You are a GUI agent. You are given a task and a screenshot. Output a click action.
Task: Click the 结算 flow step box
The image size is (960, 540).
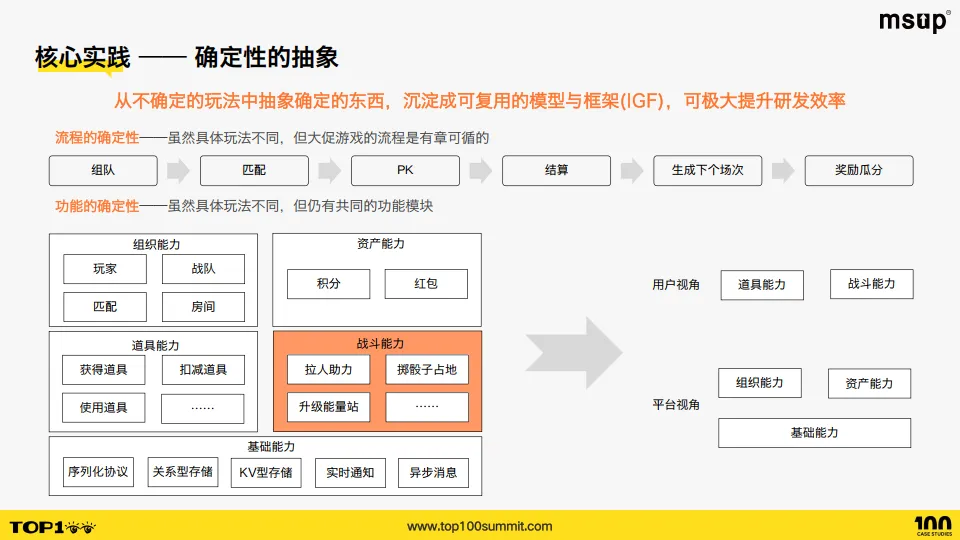tap(557, 170)
